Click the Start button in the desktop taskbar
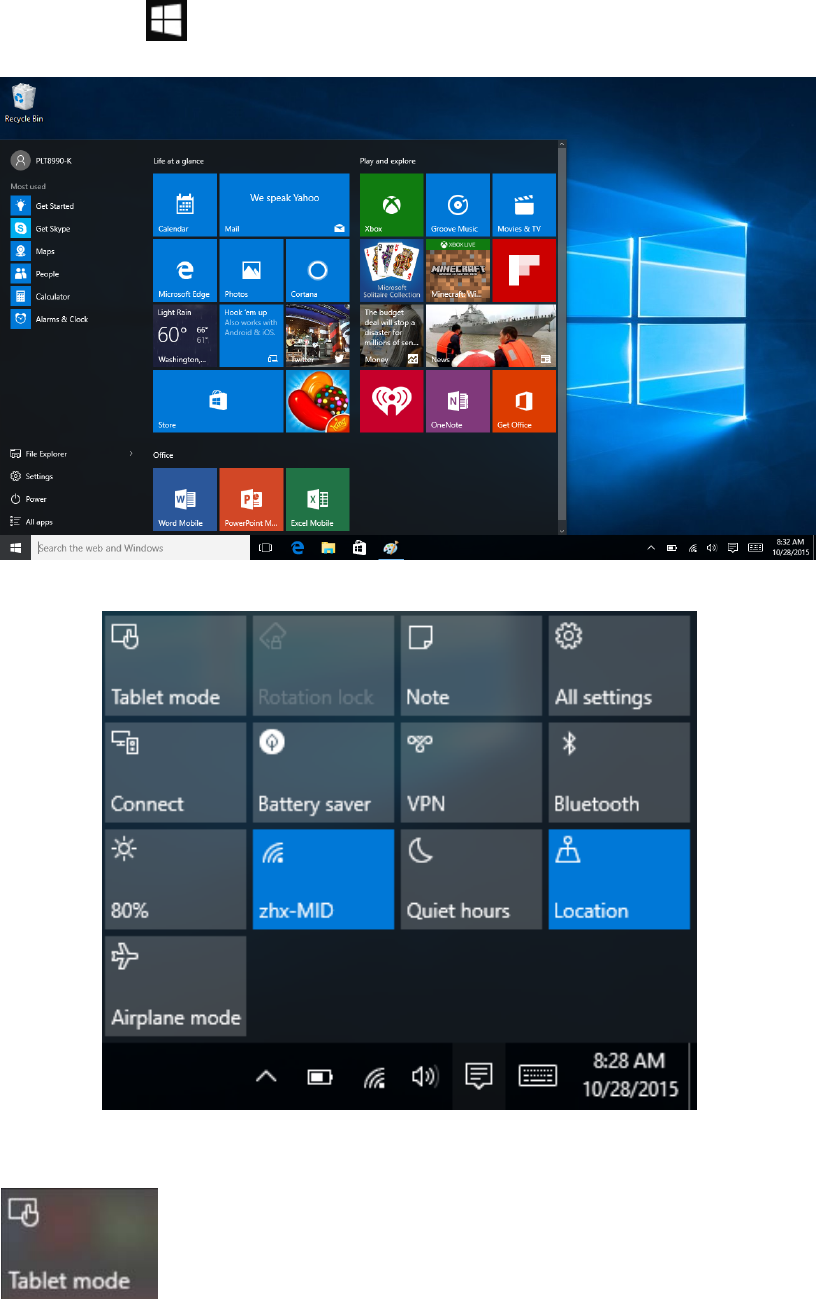 (x=15, y=548)
